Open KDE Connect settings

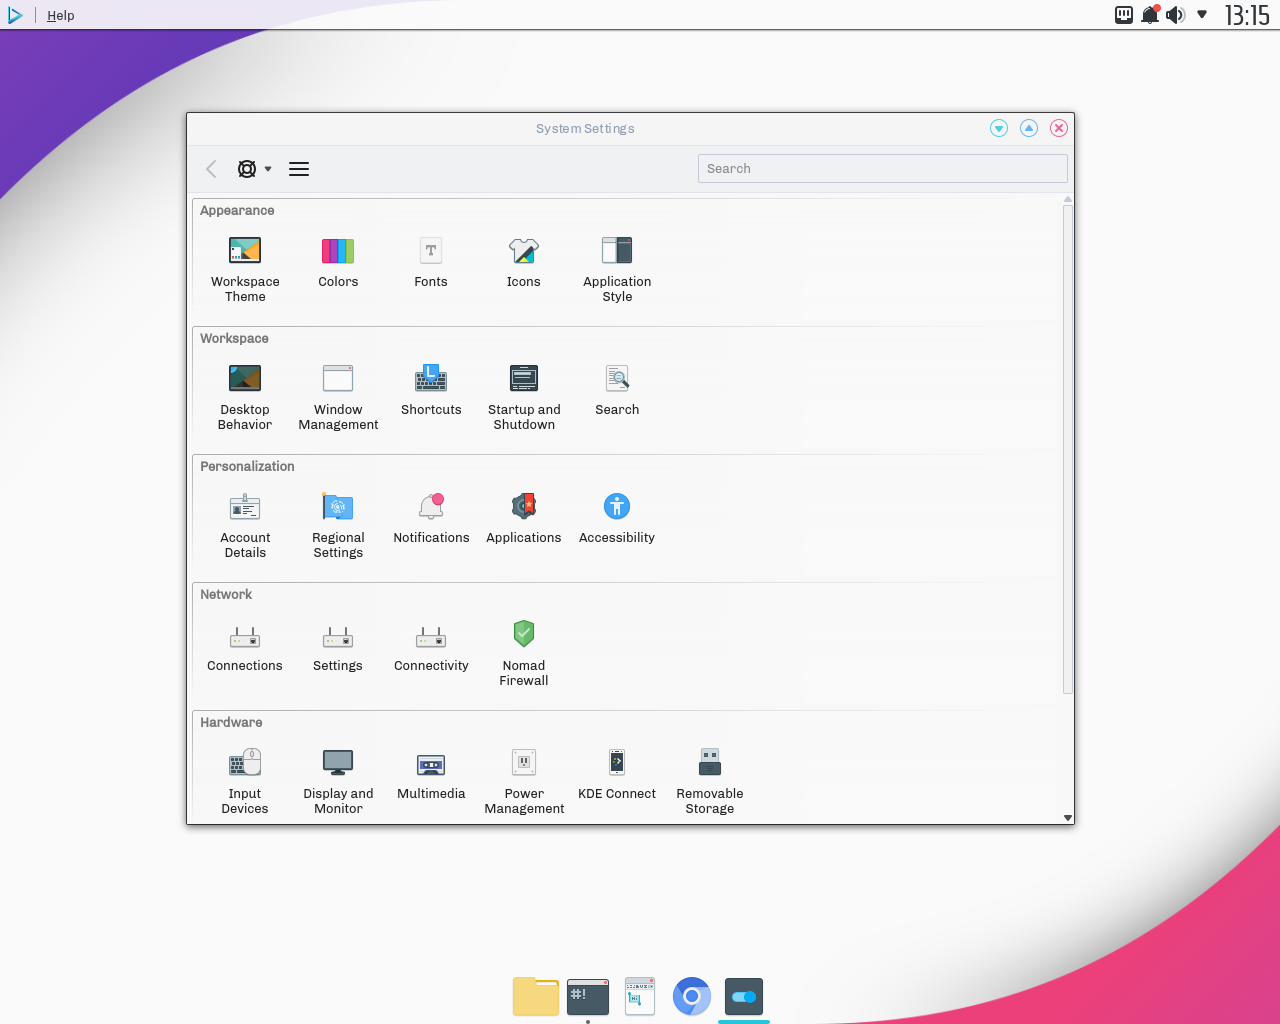click(x=617, y=773)
